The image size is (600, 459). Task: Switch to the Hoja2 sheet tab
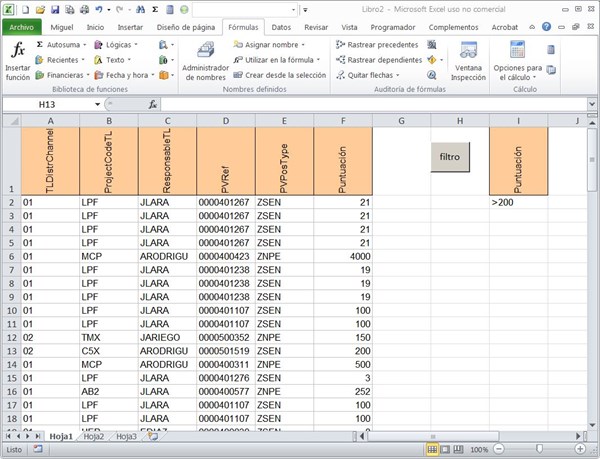click(93, 436)
